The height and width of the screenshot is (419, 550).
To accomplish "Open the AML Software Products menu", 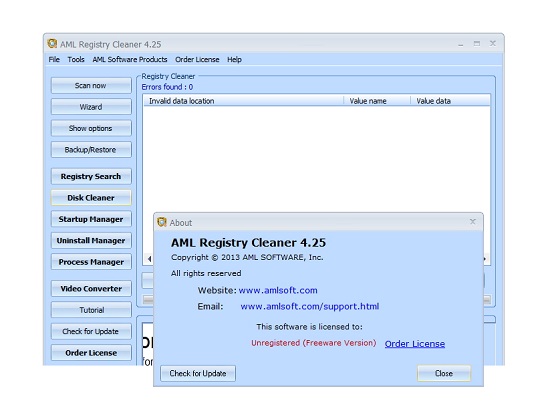I will point(130,60).
